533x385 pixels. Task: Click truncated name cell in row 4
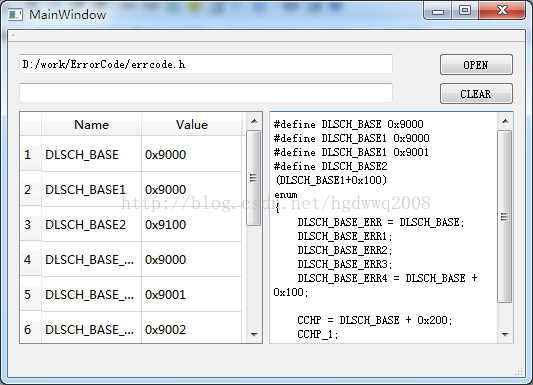(91, 260)
